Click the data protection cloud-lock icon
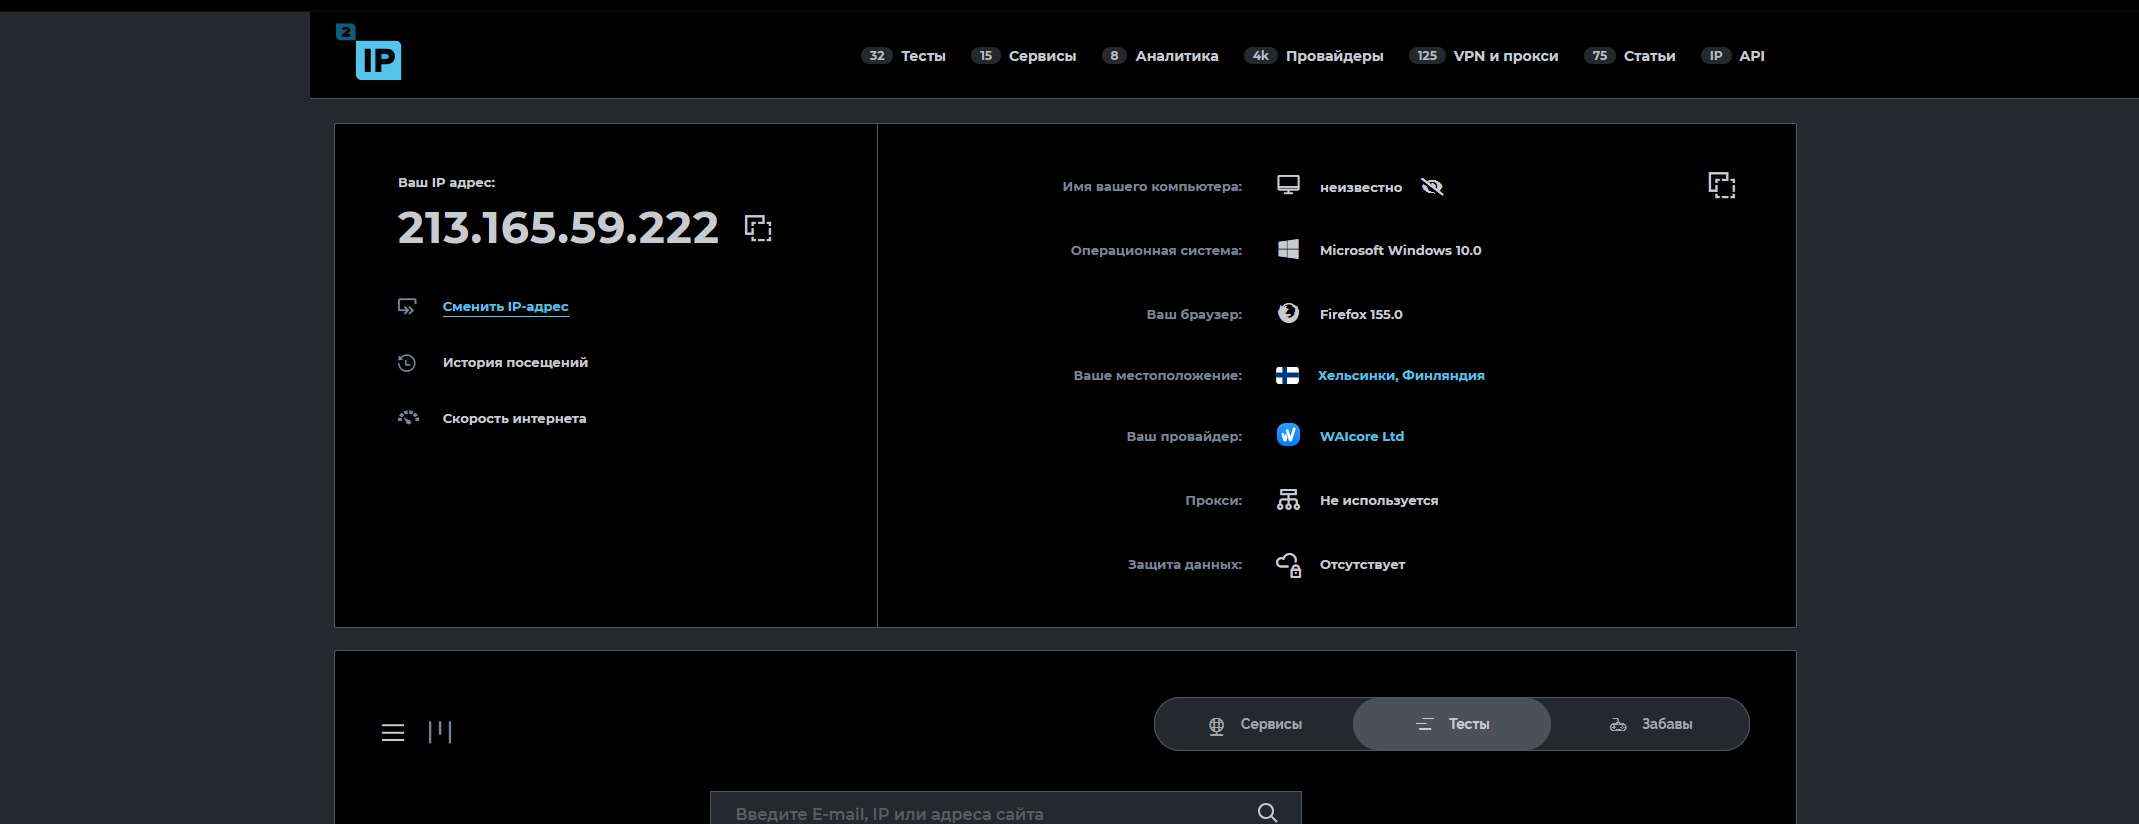 click(x=1288, y=565)
